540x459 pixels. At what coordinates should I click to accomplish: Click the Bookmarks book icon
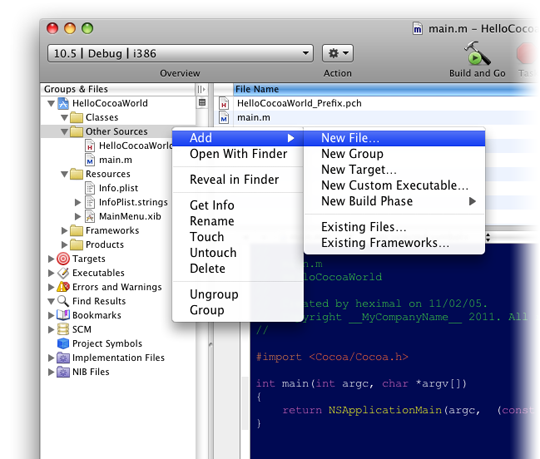pos(63,315)
